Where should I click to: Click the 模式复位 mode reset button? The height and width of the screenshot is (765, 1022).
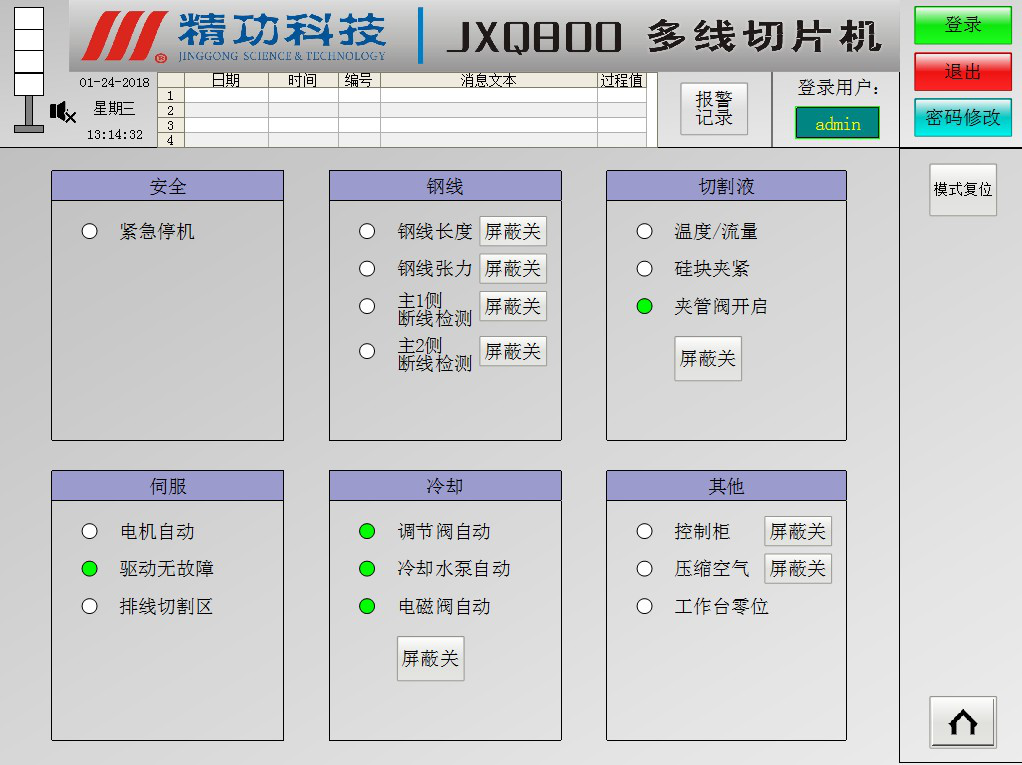963,190
